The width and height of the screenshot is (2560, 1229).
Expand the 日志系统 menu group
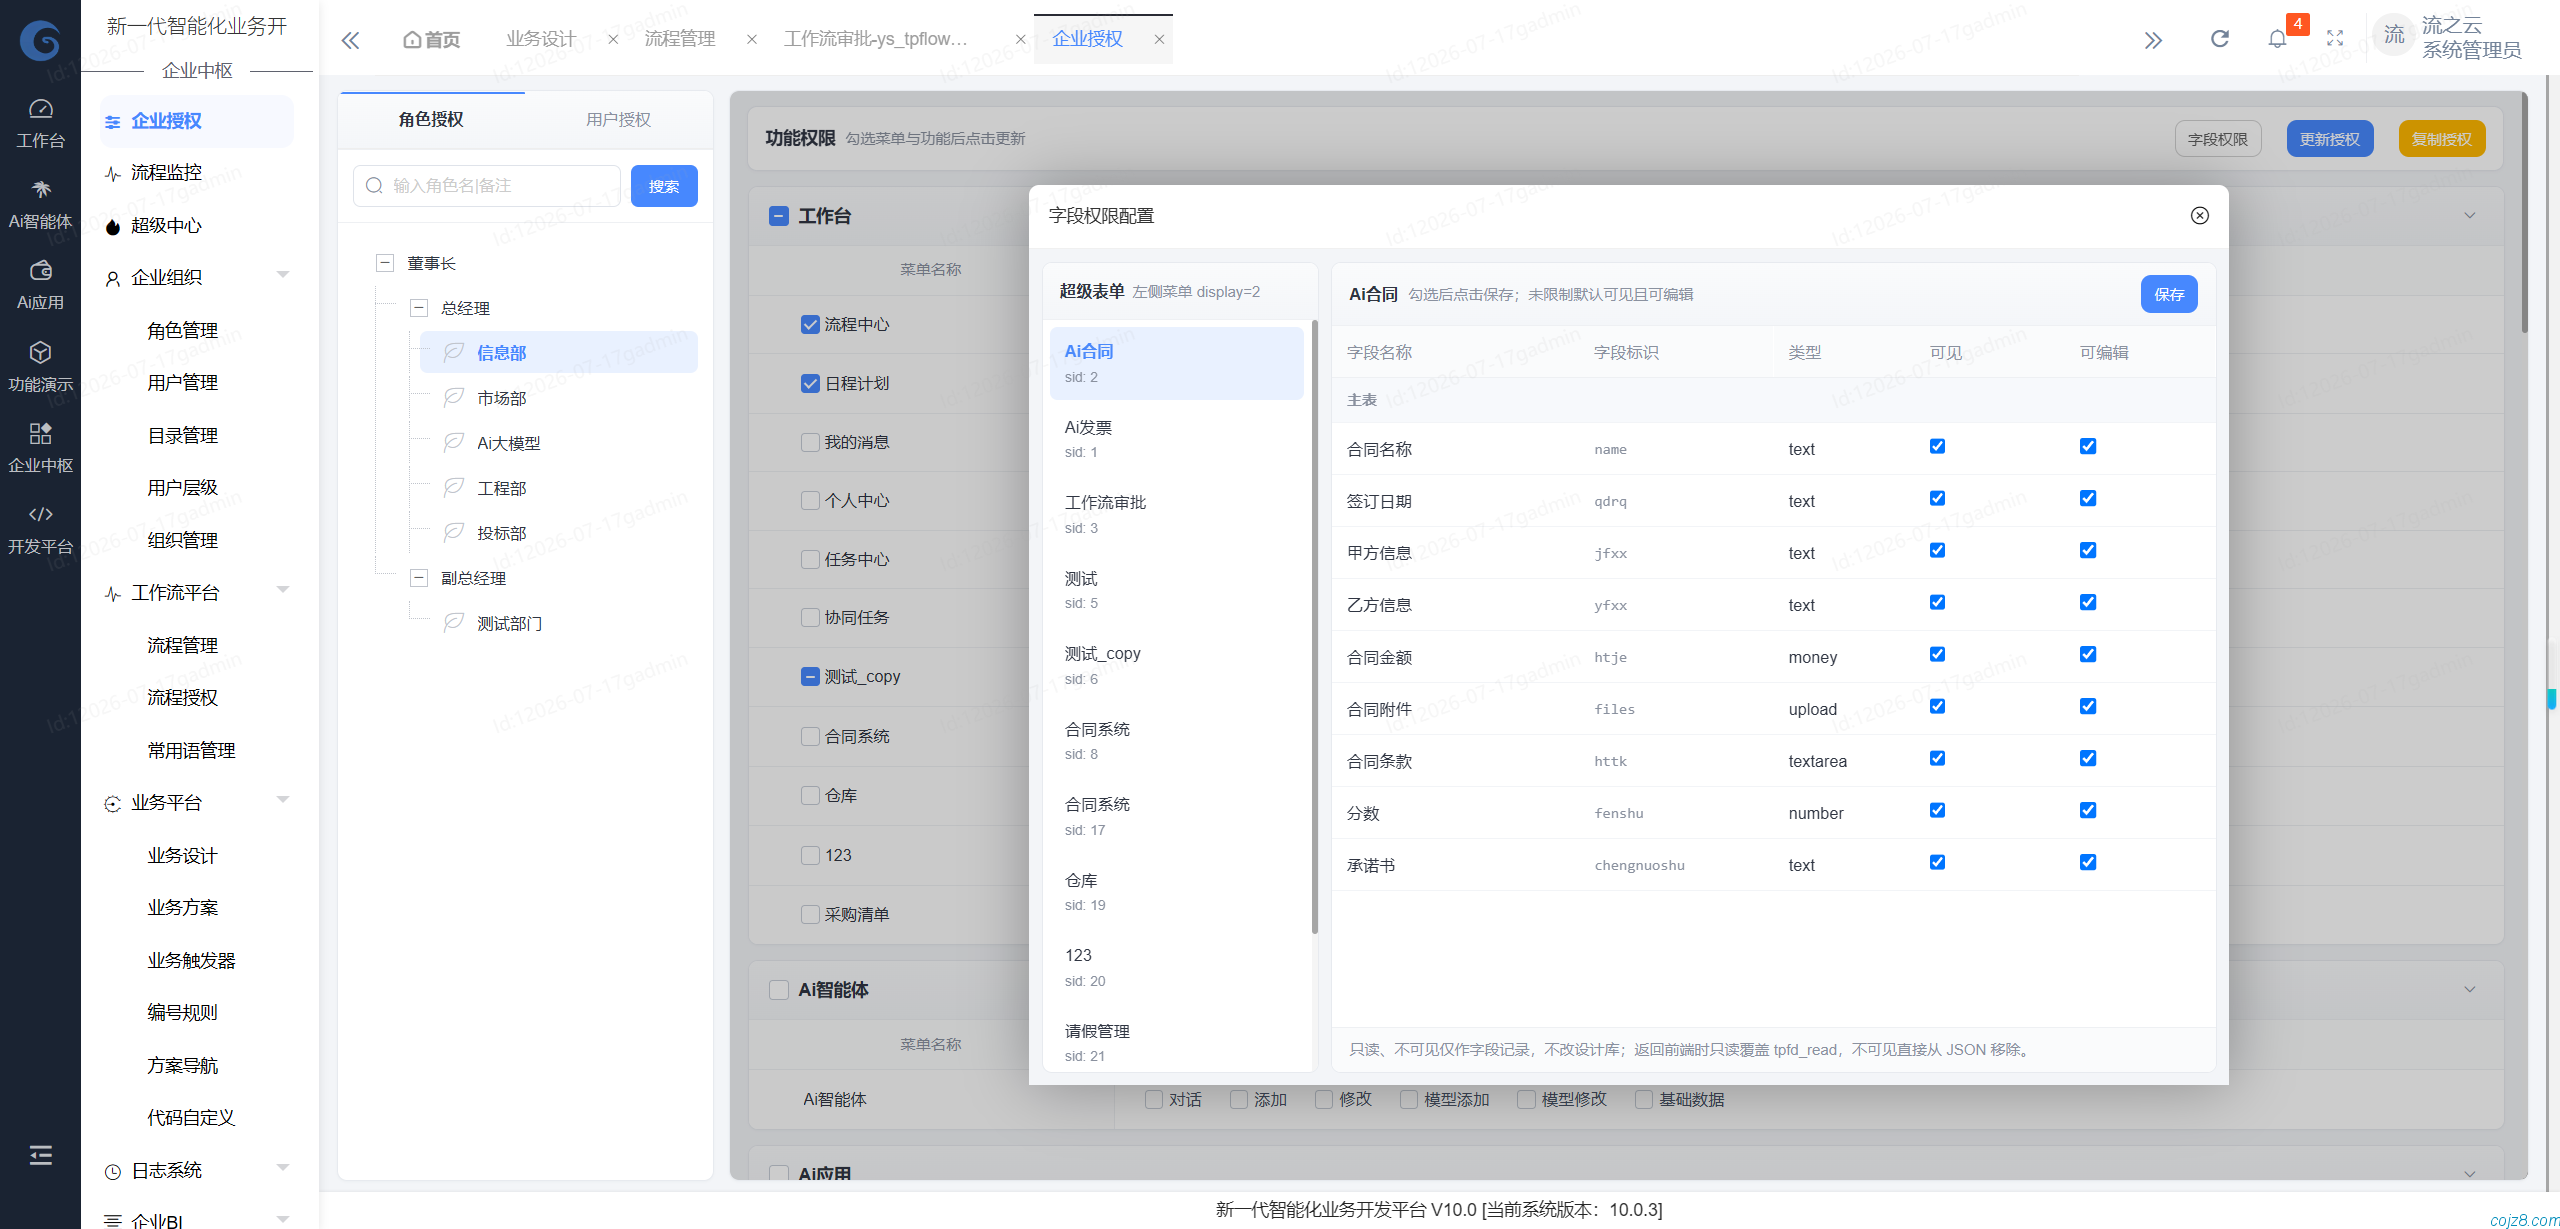click(198, 1170)
